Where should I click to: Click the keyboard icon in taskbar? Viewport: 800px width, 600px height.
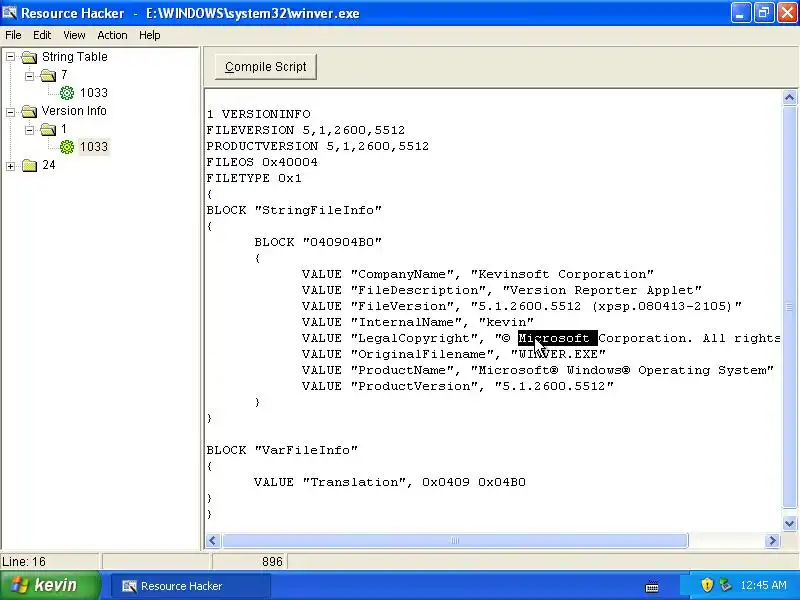click(x=652, y=587)
